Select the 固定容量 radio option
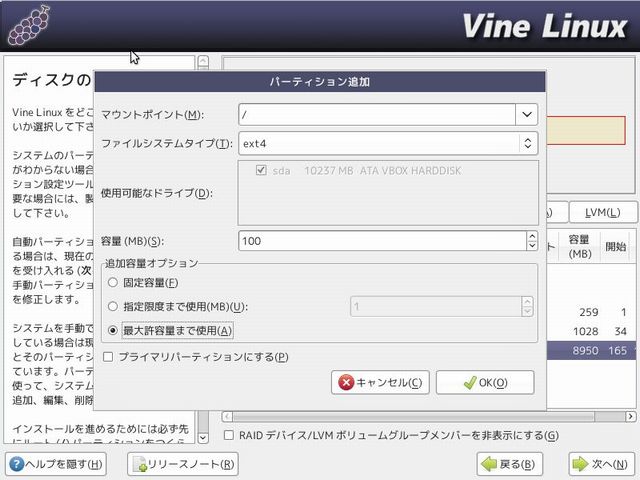The height and width of the screenshot is (480, 640). 112,283
